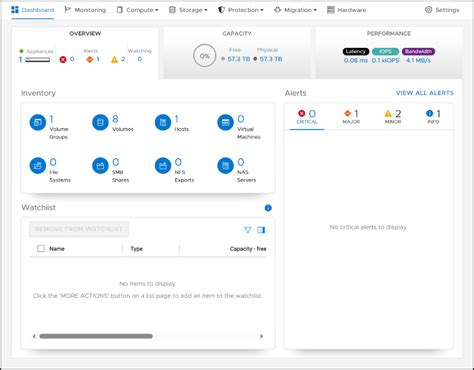Open the Volume Groups inventory icon
The image size is (474, 370).
38,122
